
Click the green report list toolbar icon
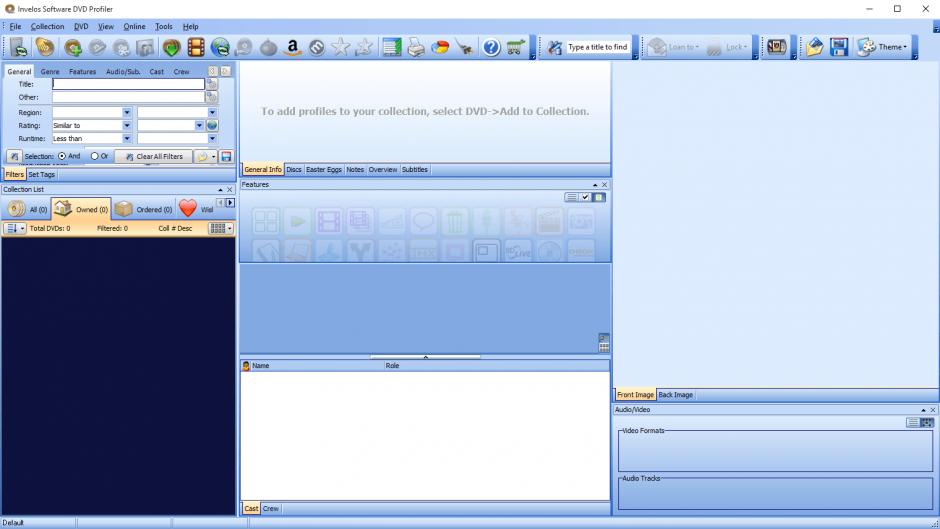[392, 47]
